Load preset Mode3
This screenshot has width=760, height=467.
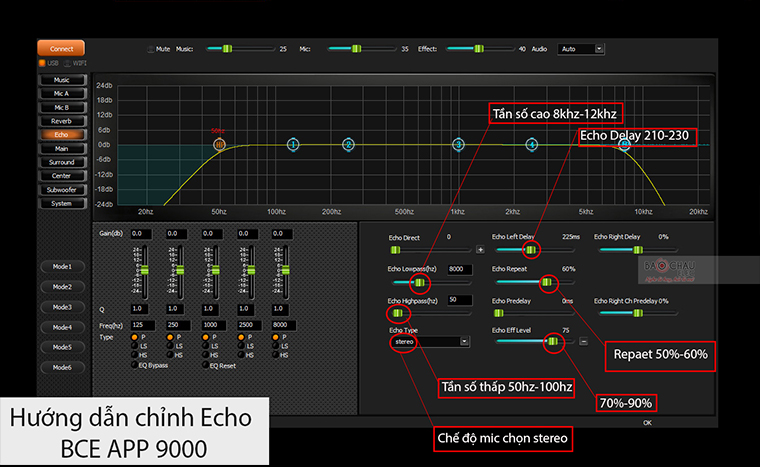coord(63,307)
